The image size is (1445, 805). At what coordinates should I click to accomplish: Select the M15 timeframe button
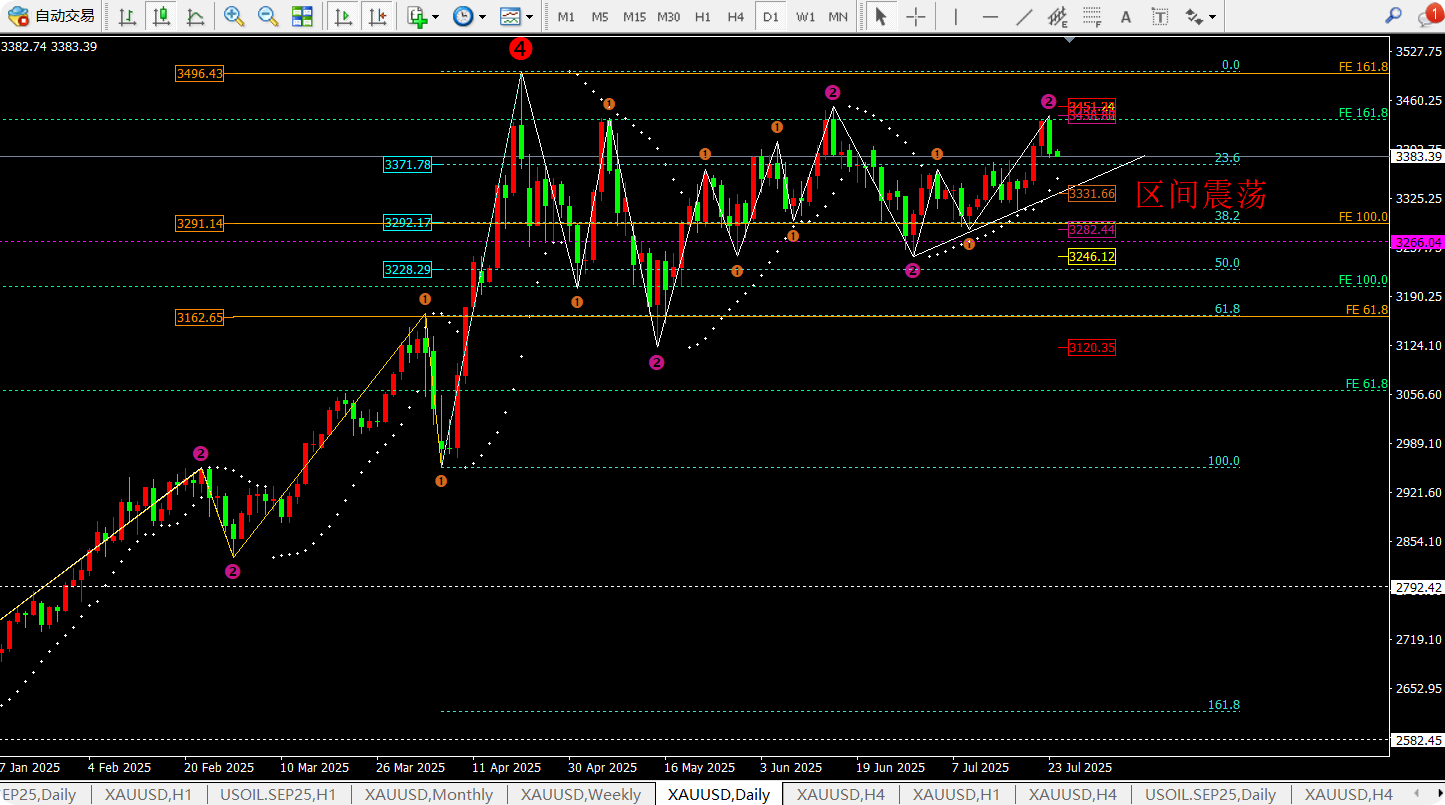click(634, 17)
